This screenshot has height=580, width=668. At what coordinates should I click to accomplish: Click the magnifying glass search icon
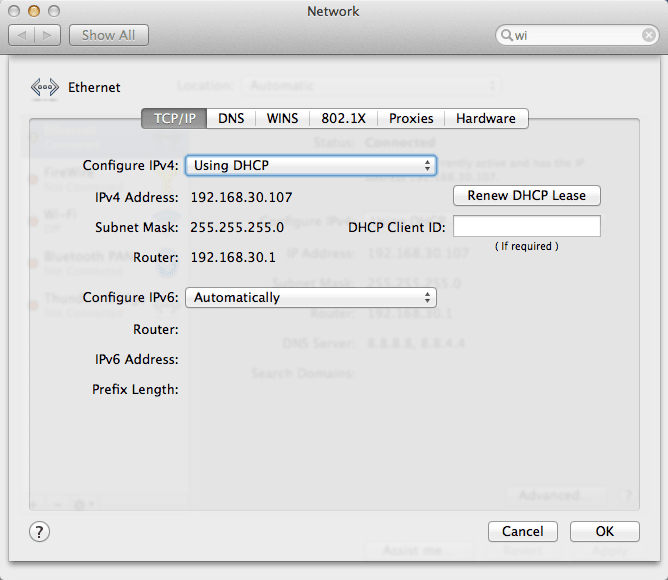508,35
